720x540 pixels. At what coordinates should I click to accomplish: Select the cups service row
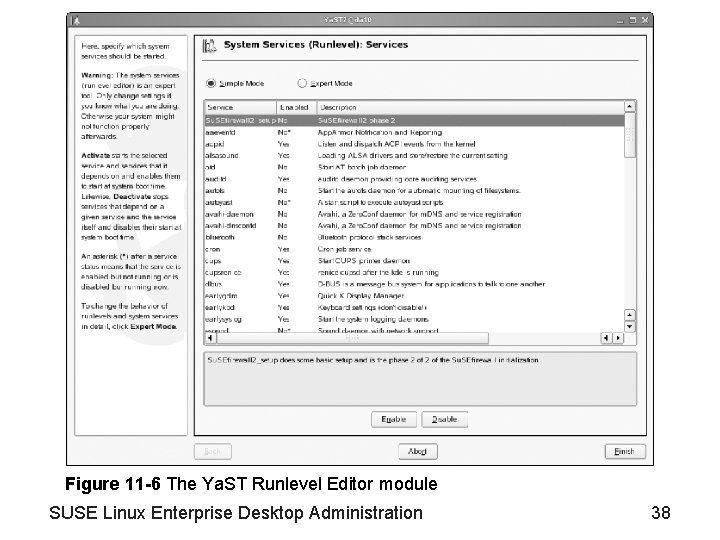[x=414, y=261]
